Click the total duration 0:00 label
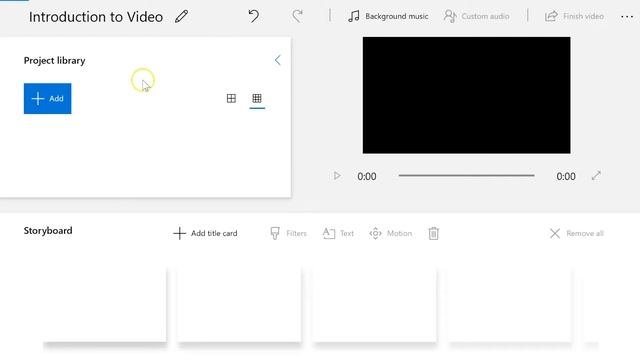Viewport: 640px width, 360px height. click(566, 176)
